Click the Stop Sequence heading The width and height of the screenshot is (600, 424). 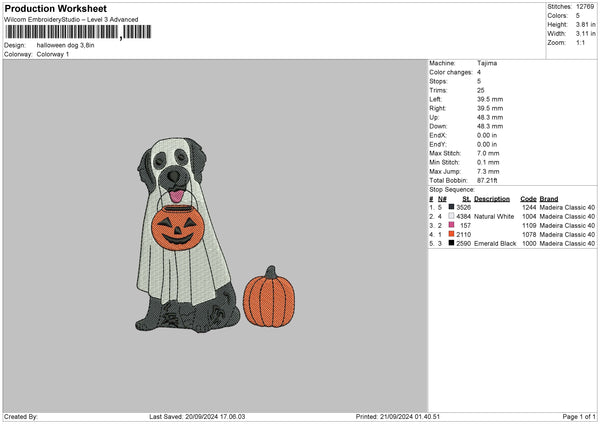click(x=452, y=189)
